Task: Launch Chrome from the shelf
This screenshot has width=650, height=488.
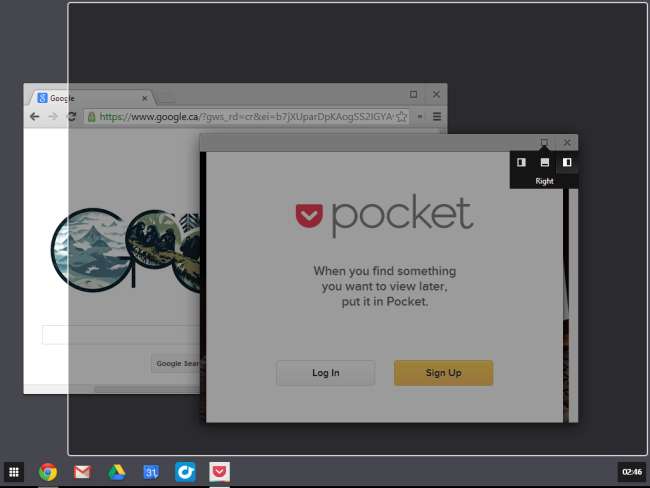Action: point(47,472)
